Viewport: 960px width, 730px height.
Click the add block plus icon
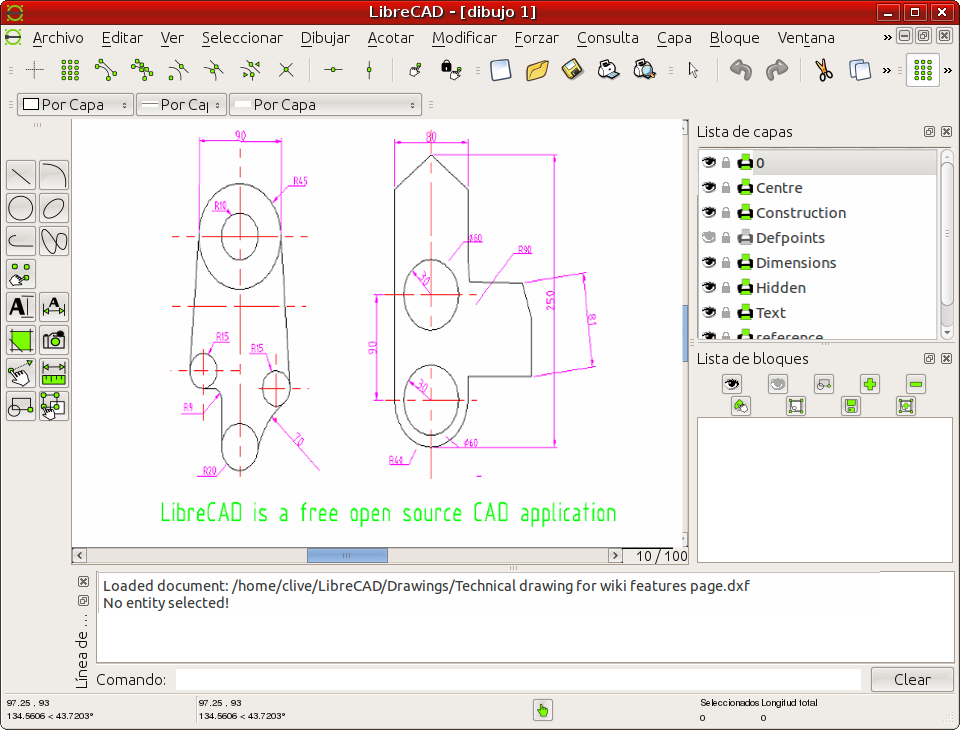coord(870,383)
